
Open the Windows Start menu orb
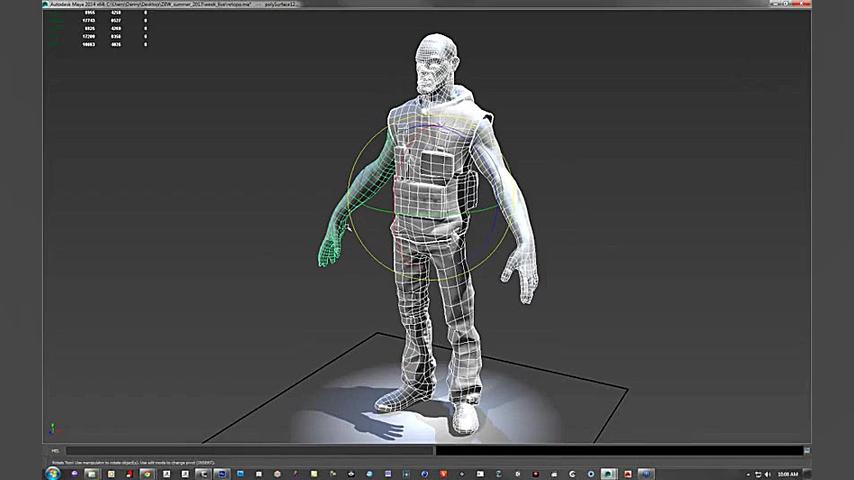(53, 473)
